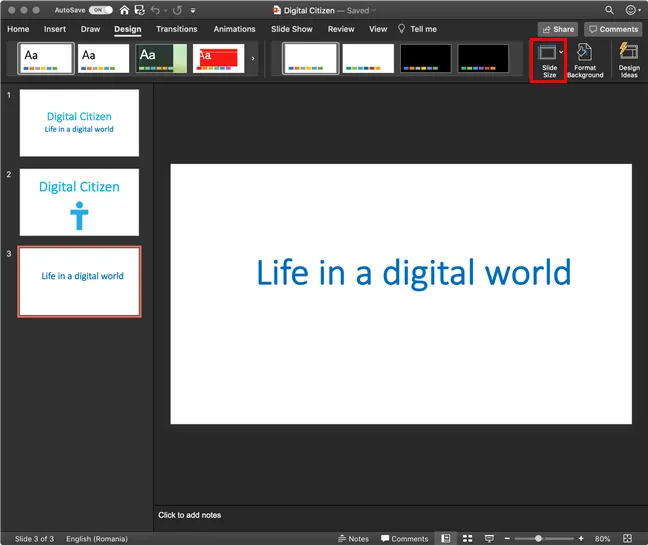Fit slide to current window
Screen dimensions: 648x545
[627, 538]
